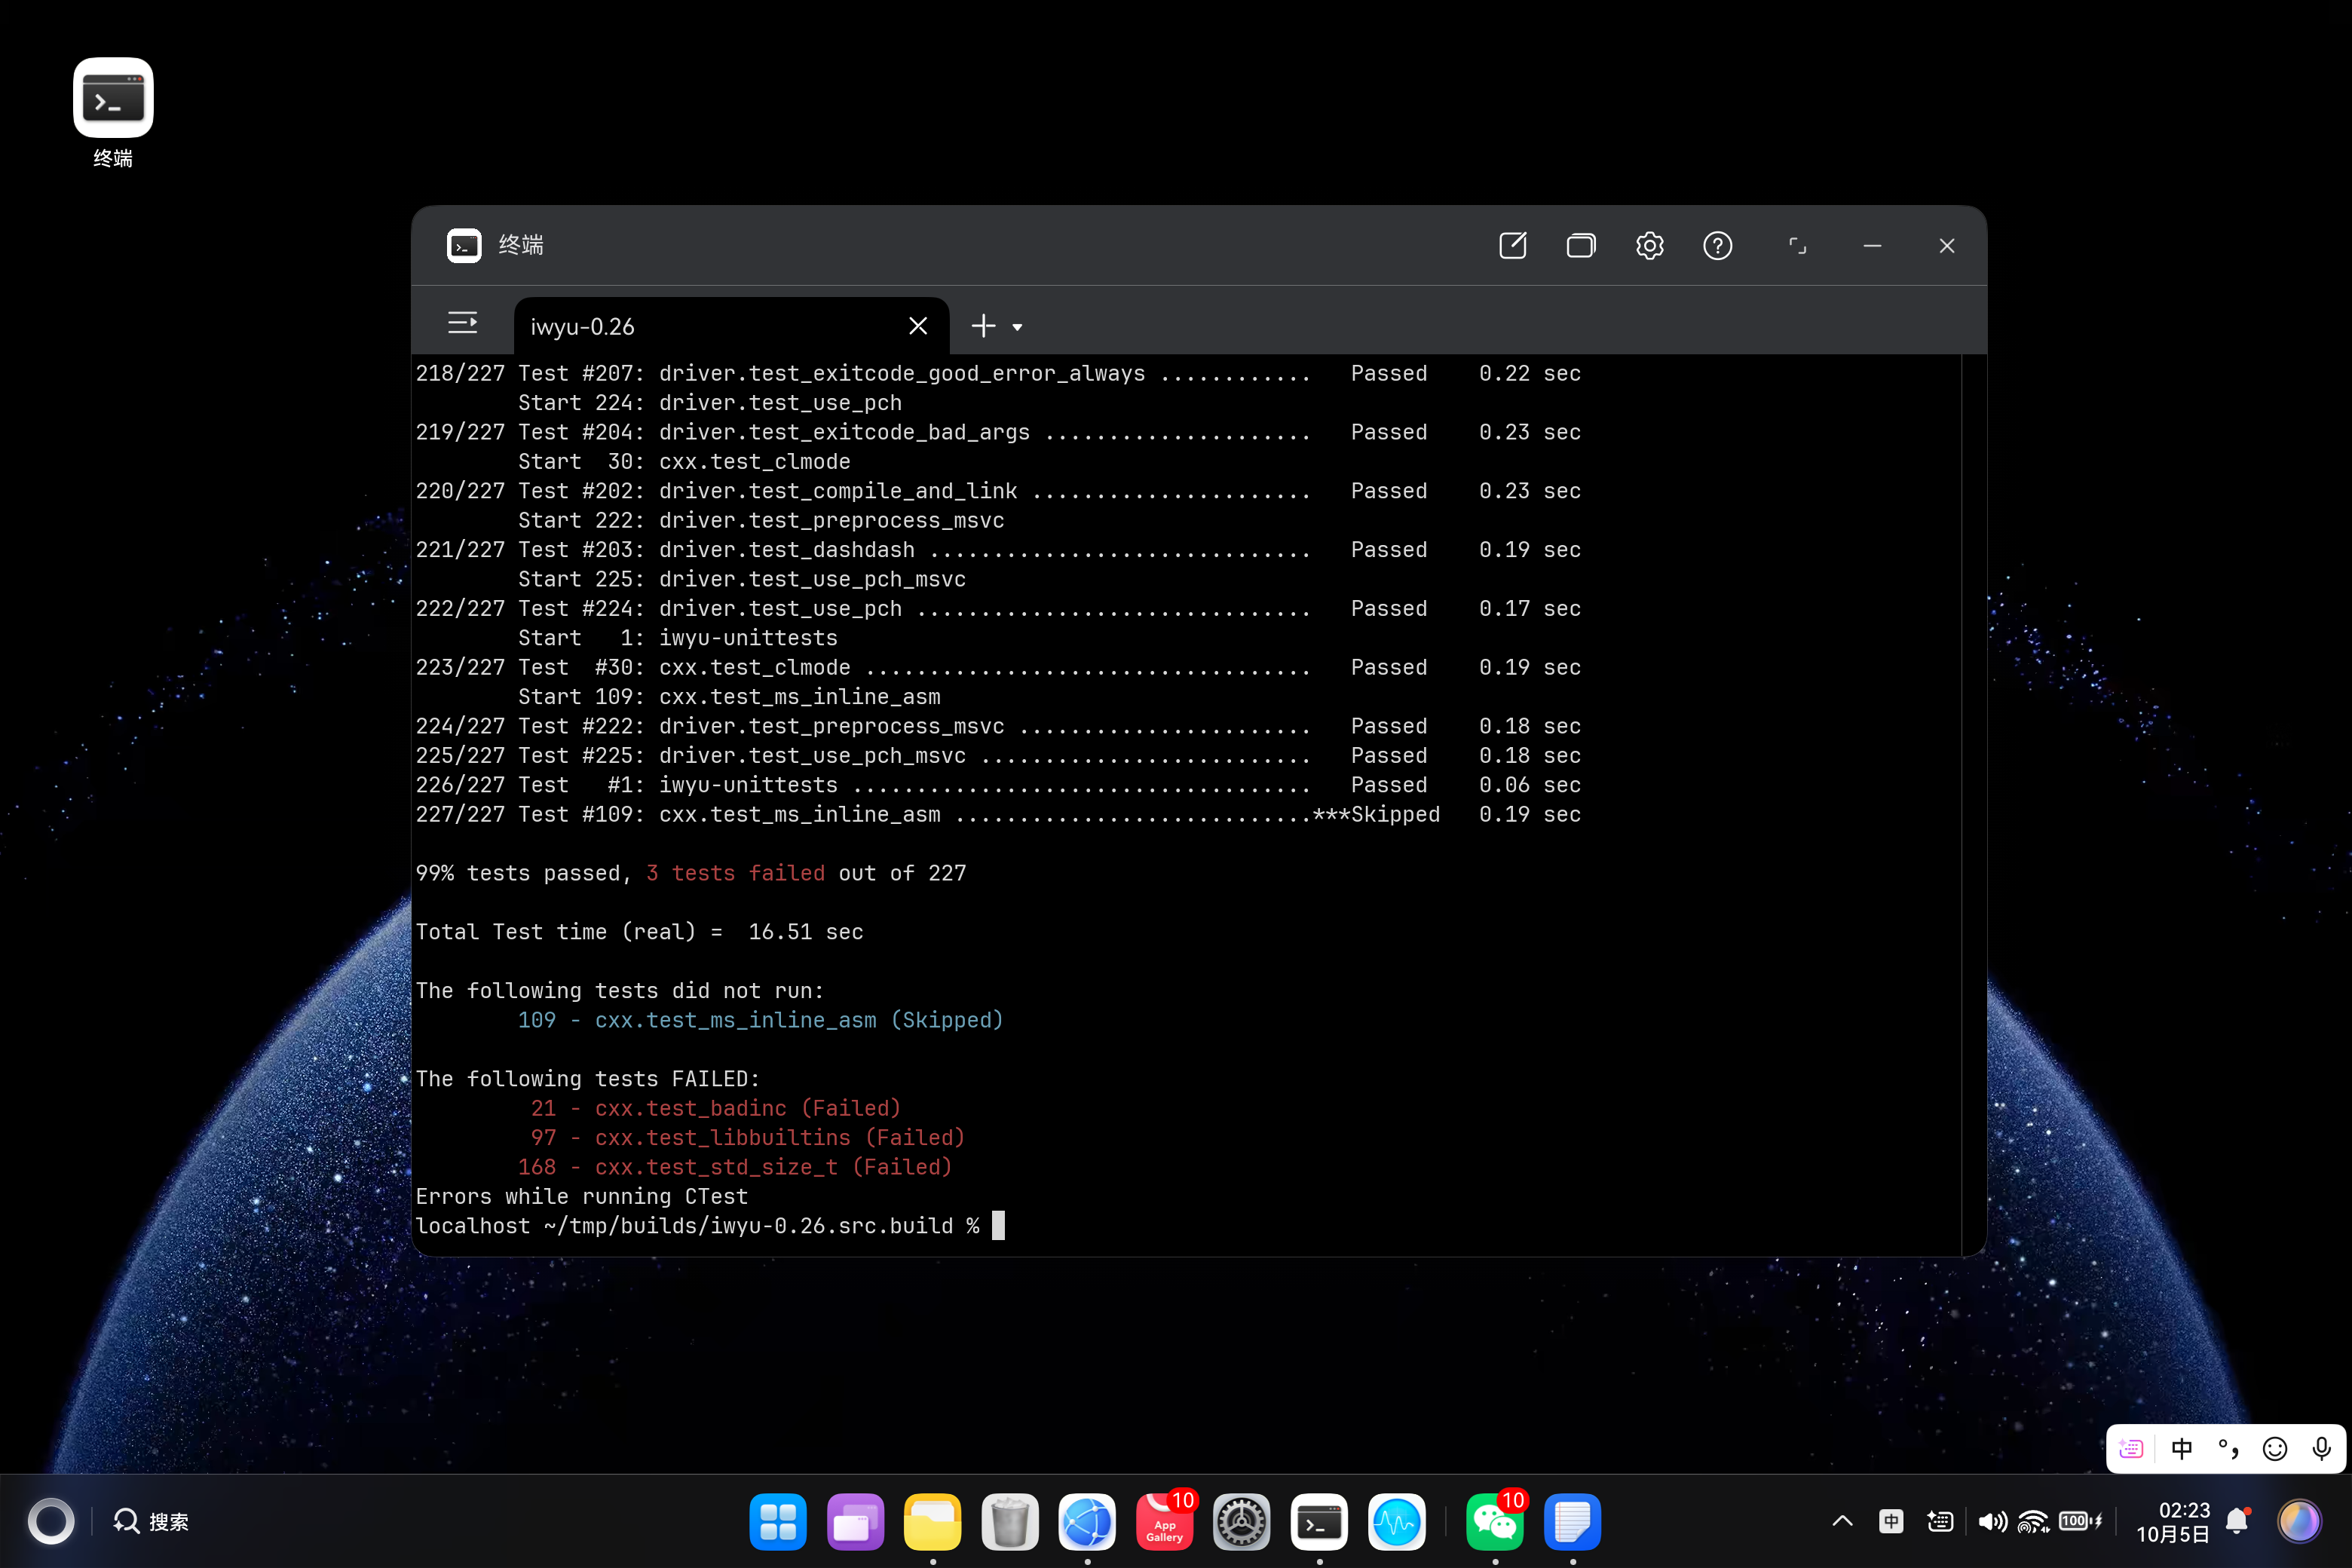Image resolution: width=2352 pixels, height=1568 pixels.
Task: Open terminal settings gear icon
Action: [1649, 245]
